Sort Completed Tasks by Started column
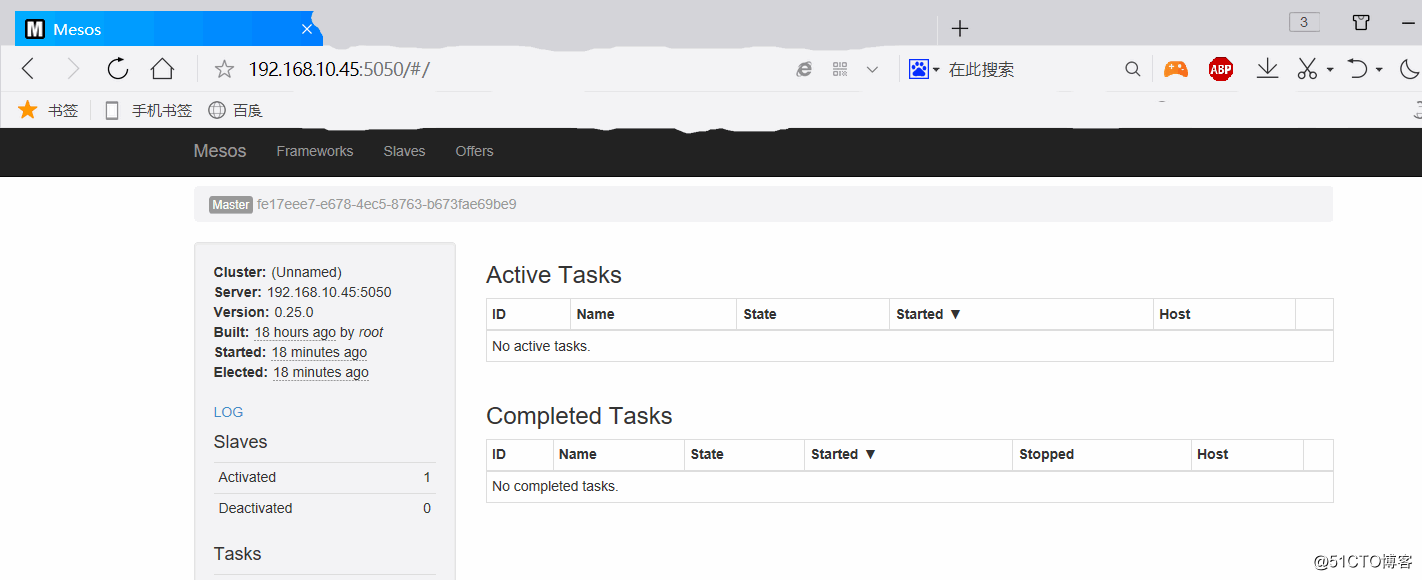 click(843, 454)
